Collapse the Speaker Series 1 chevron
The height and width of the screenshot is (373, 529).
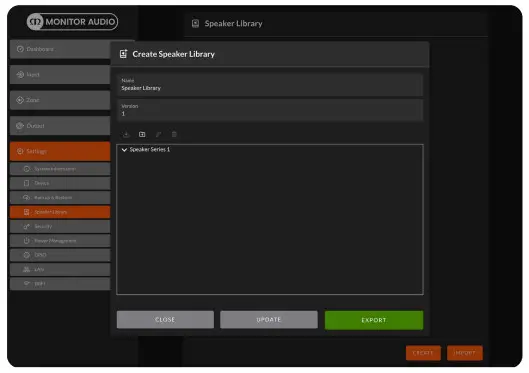(124, 149)
